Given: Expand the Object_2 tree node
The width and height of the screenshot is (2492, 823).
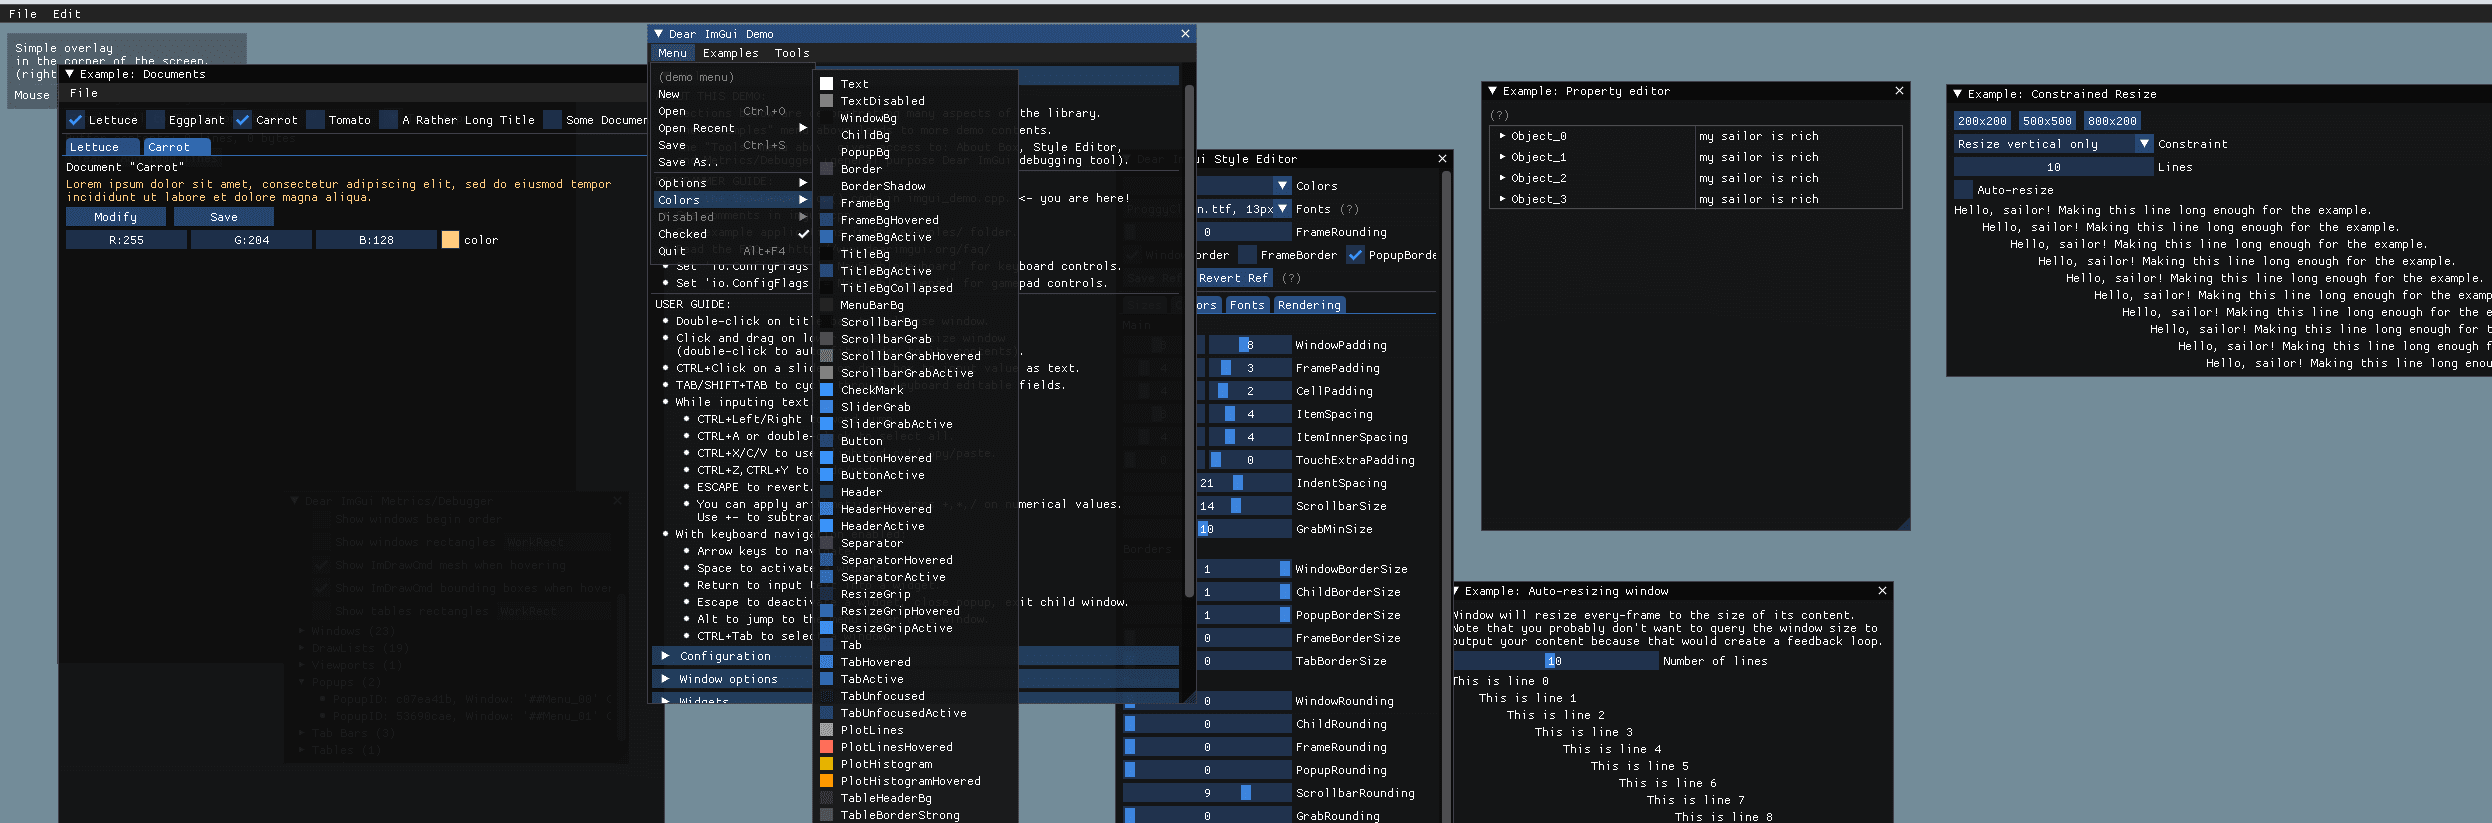Looking at the screenshot, I should tap(1502, 178).
